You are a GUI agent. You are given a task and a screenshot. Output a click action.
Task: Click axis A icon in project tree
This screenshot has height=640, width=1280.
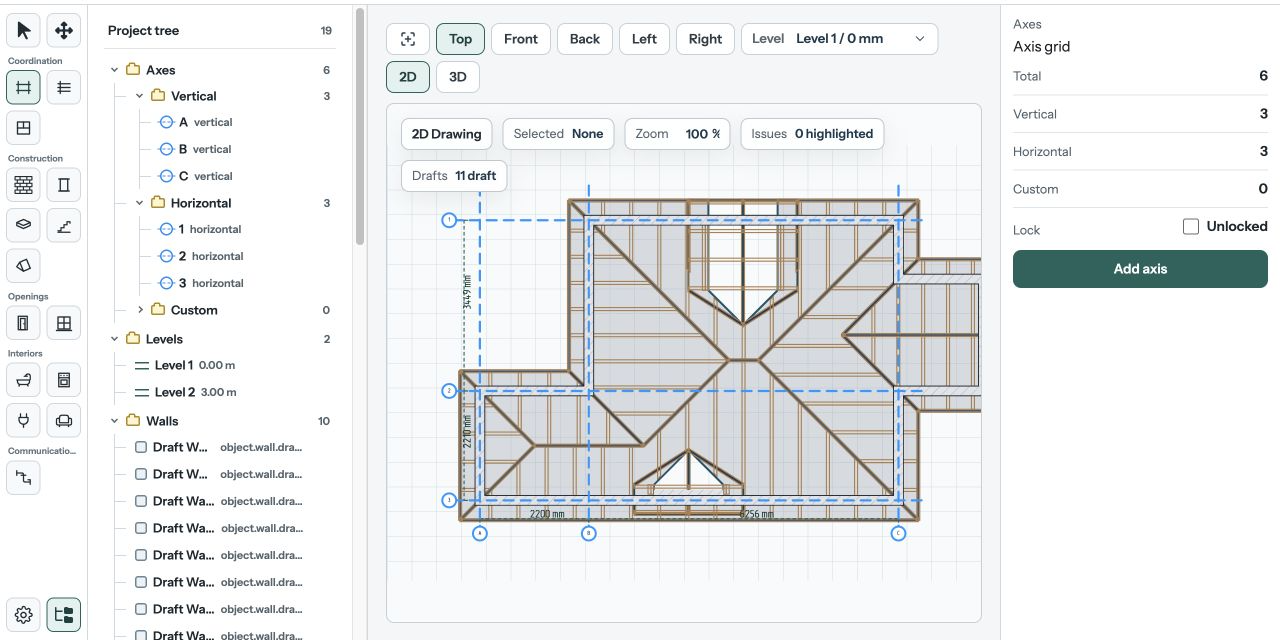[167, 122]
